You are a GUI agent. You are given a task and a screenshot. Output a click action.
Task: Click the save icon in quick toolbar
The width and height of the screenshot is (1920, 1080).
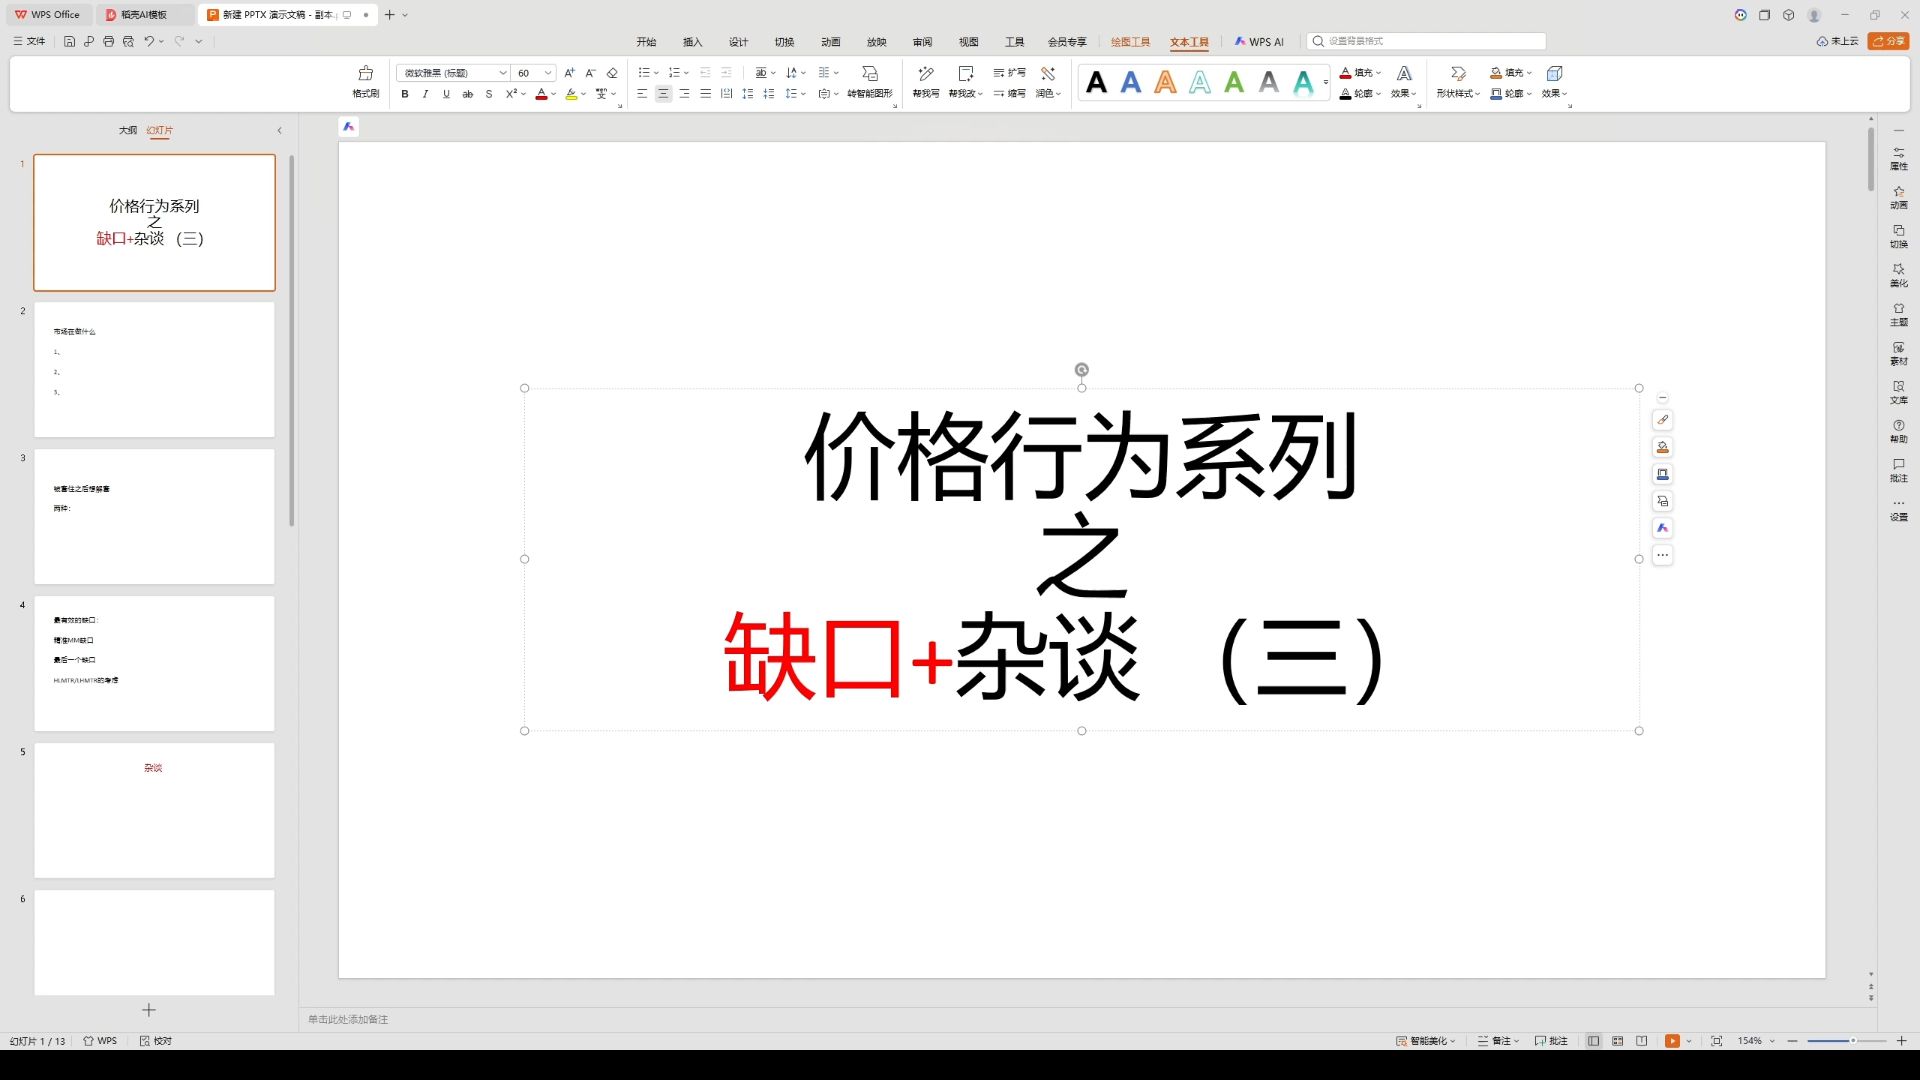coord(69,41)
